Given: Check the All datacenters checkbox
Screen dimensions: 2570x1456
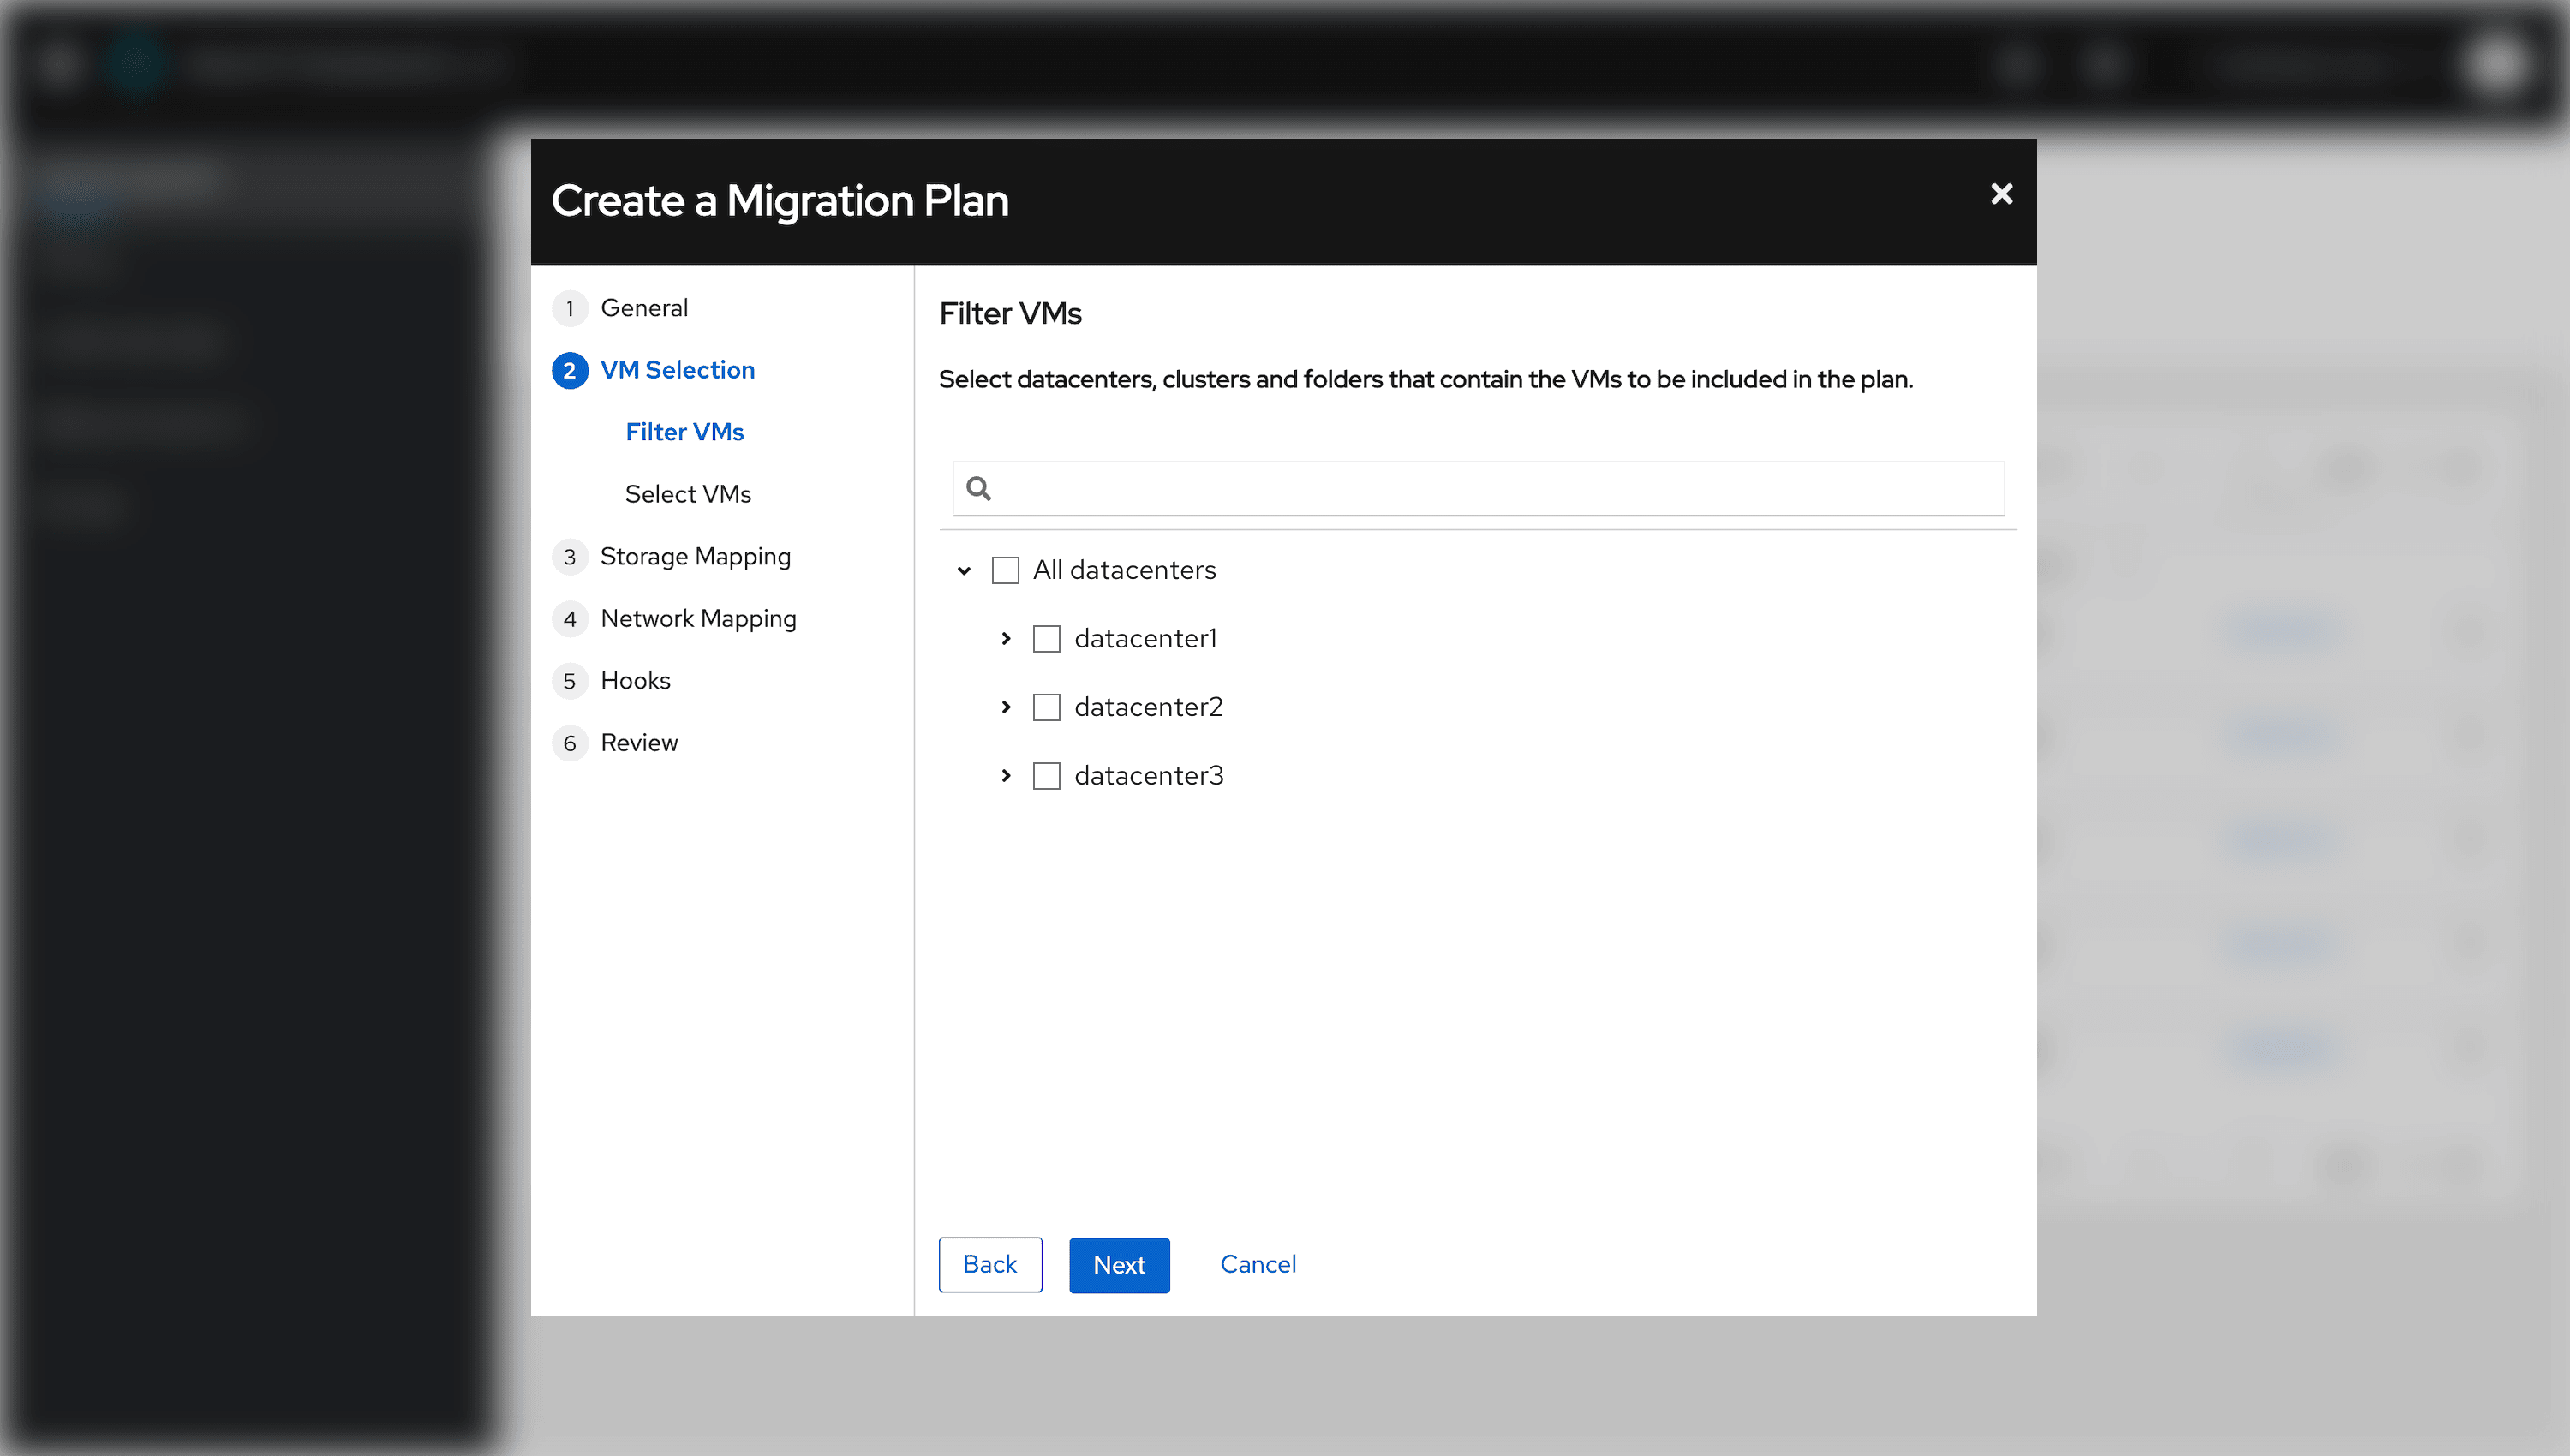Looking at the screenshot, I should click(x=1005, y=570).
